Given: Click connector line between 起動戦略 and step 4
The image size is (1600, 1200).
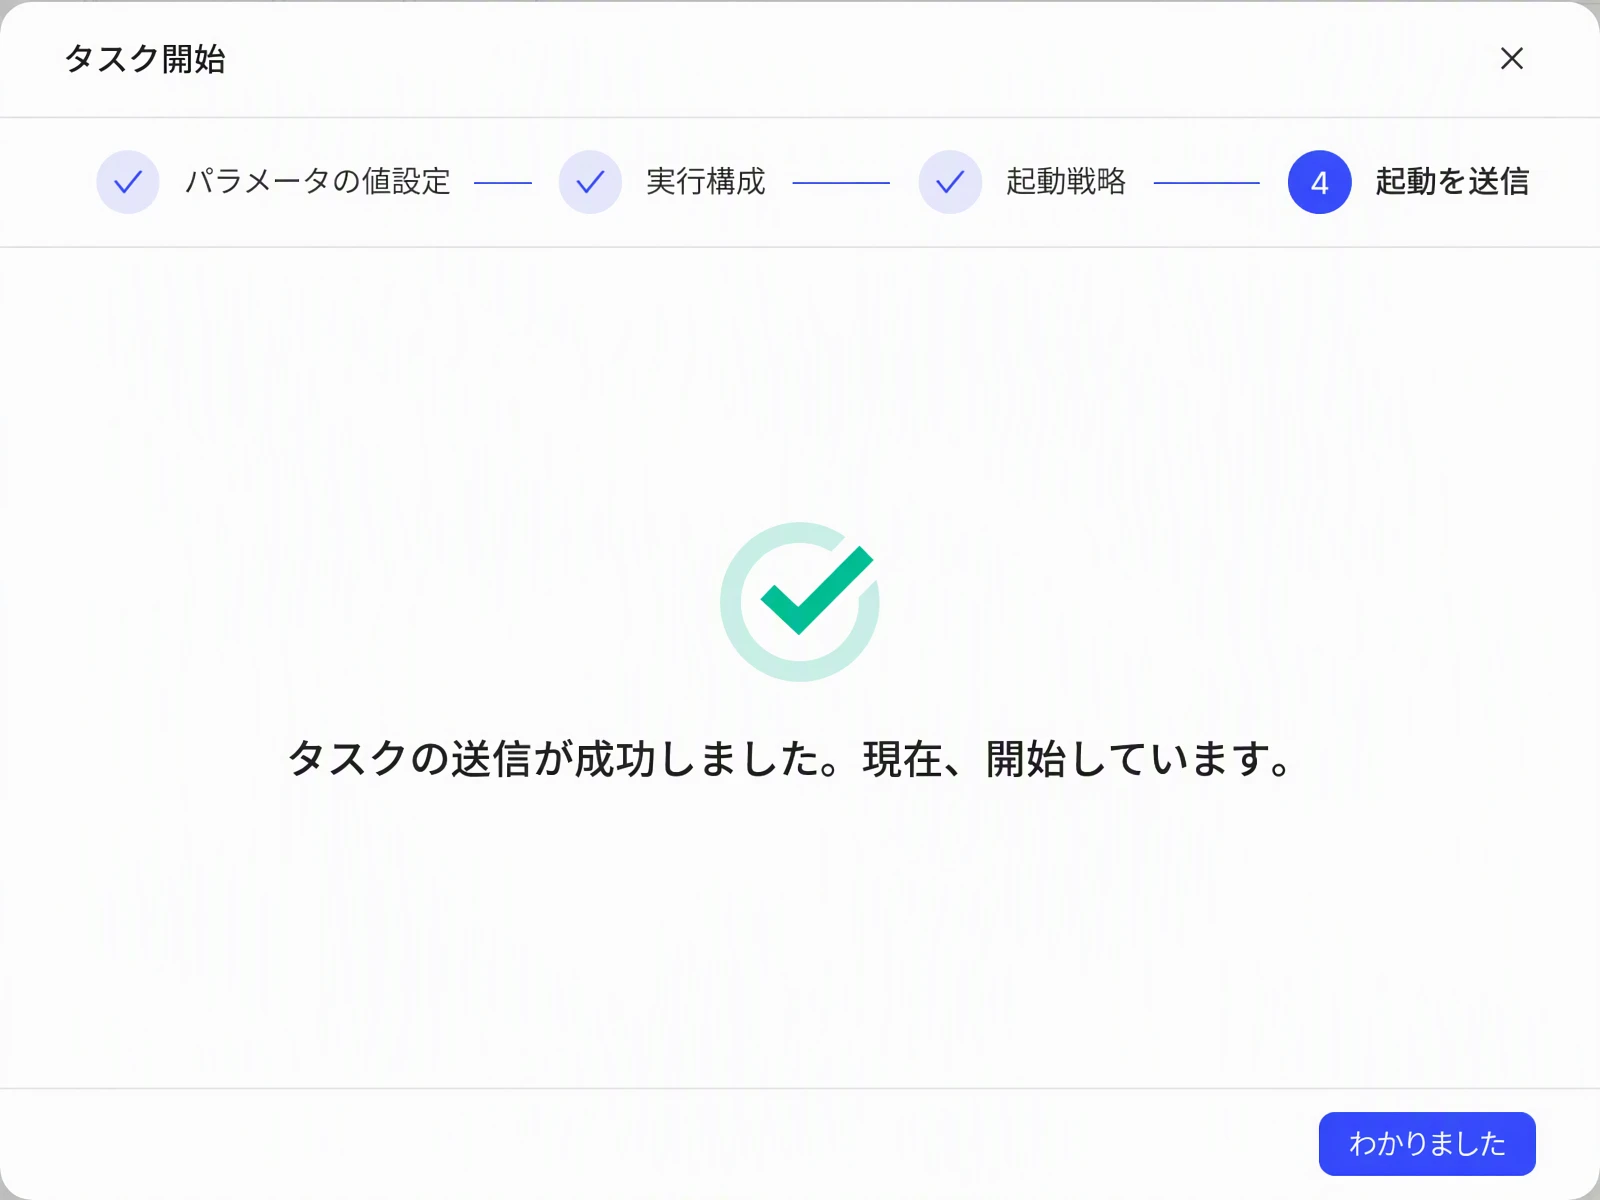Looking at the screenshot, I should (x=1206, y=183).
